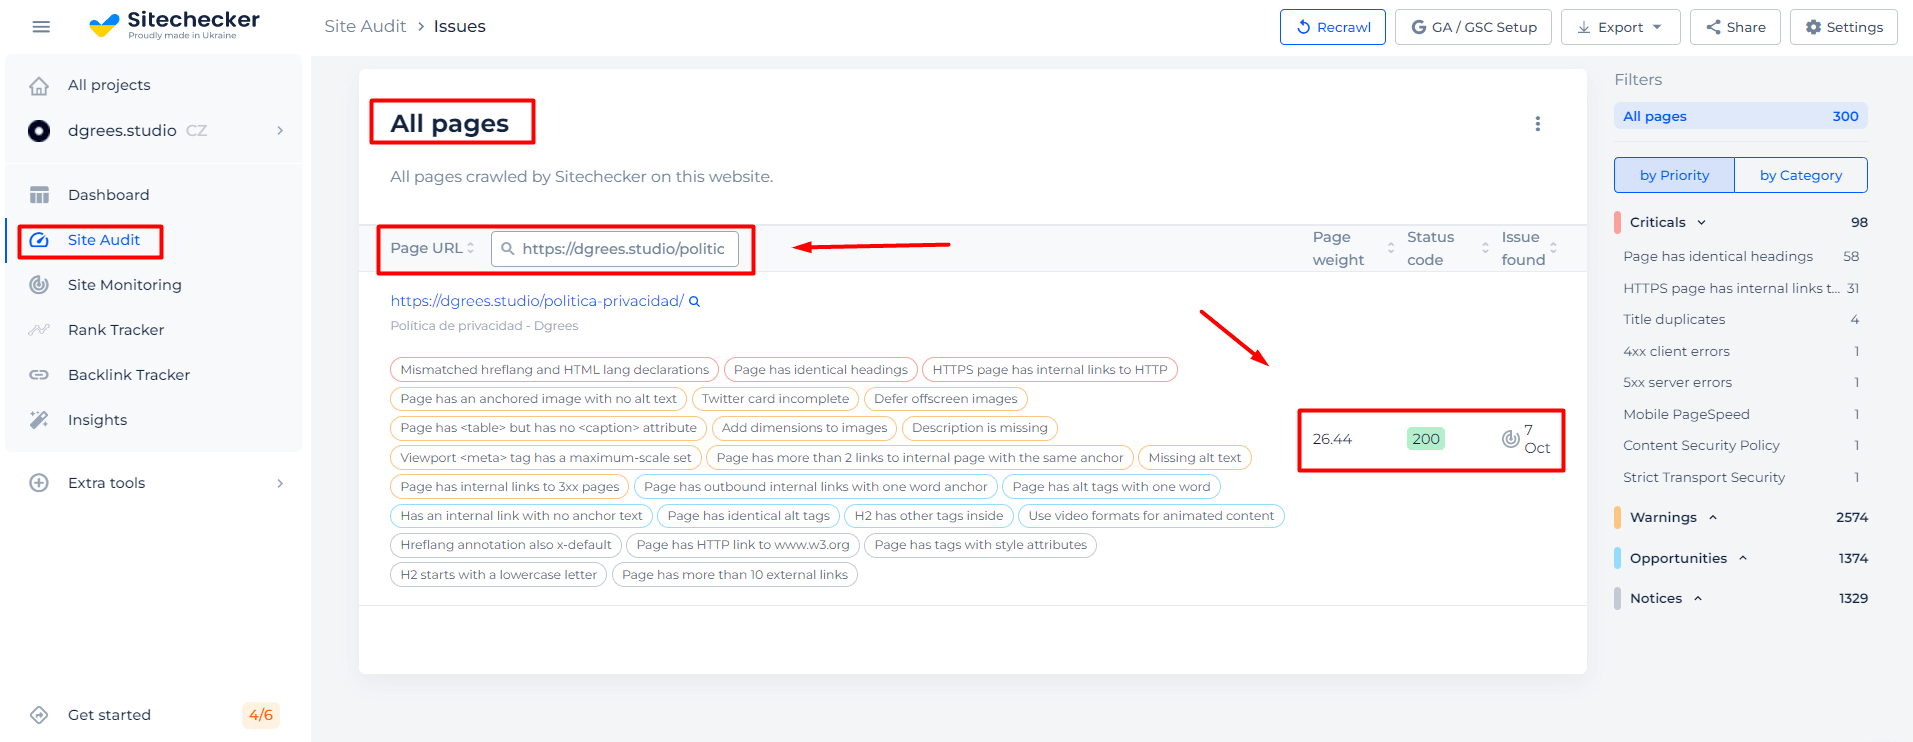Sort by Issue found arrows

[x=1553, y=248]
